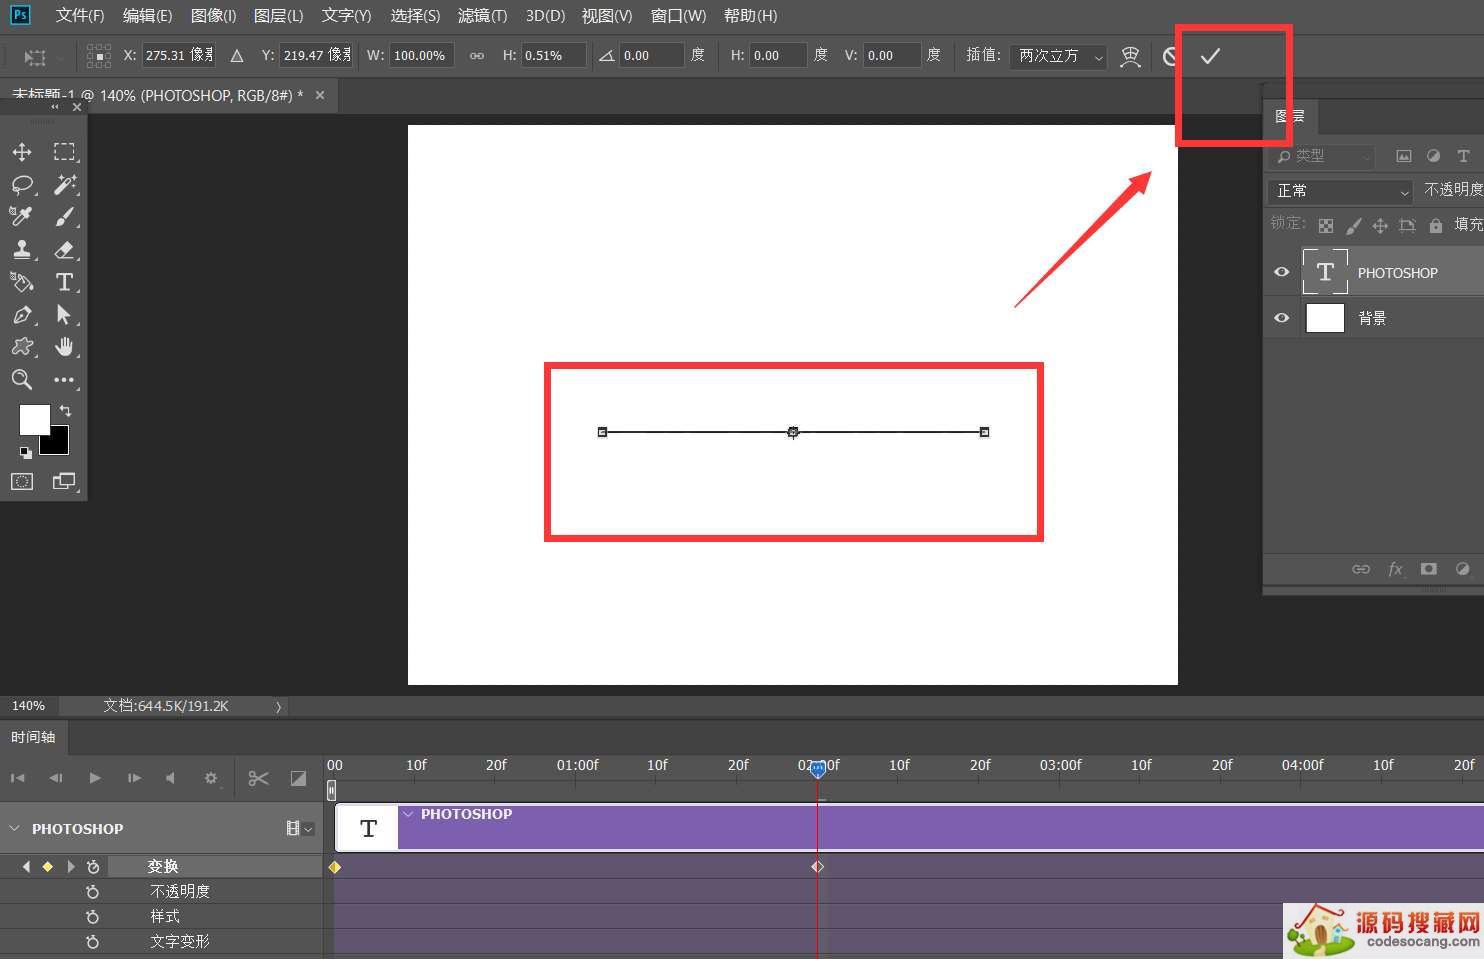
Task: Open the 插值 两次立方 dropdown
Action: tap(1058, 56)
